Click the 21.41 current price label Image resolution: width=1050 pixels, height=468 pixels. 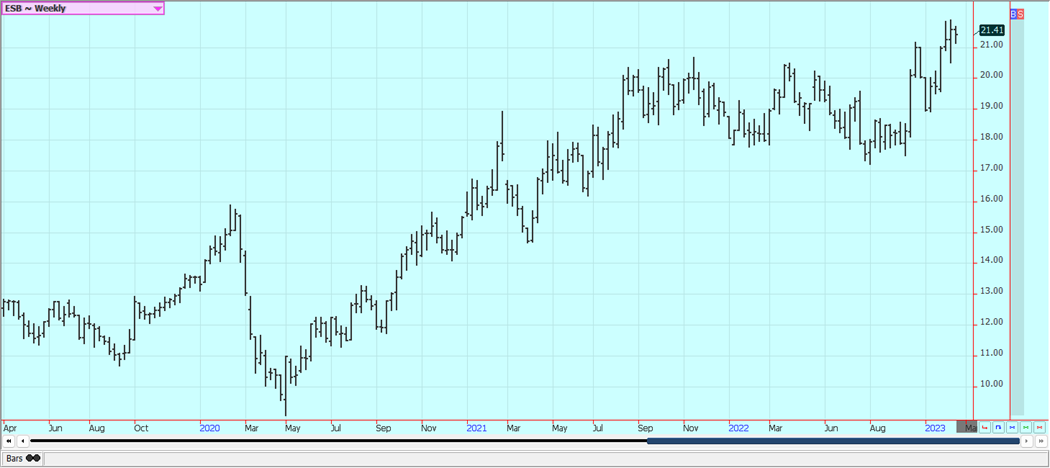[x=992, y=30]
